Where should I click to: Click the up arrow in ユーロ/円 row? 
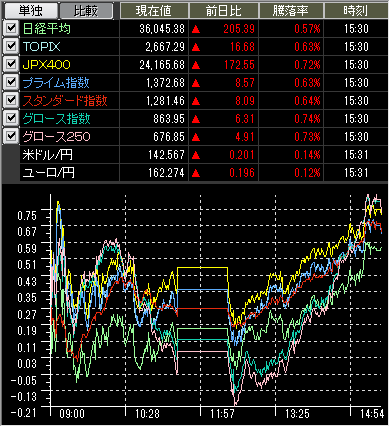196,174
